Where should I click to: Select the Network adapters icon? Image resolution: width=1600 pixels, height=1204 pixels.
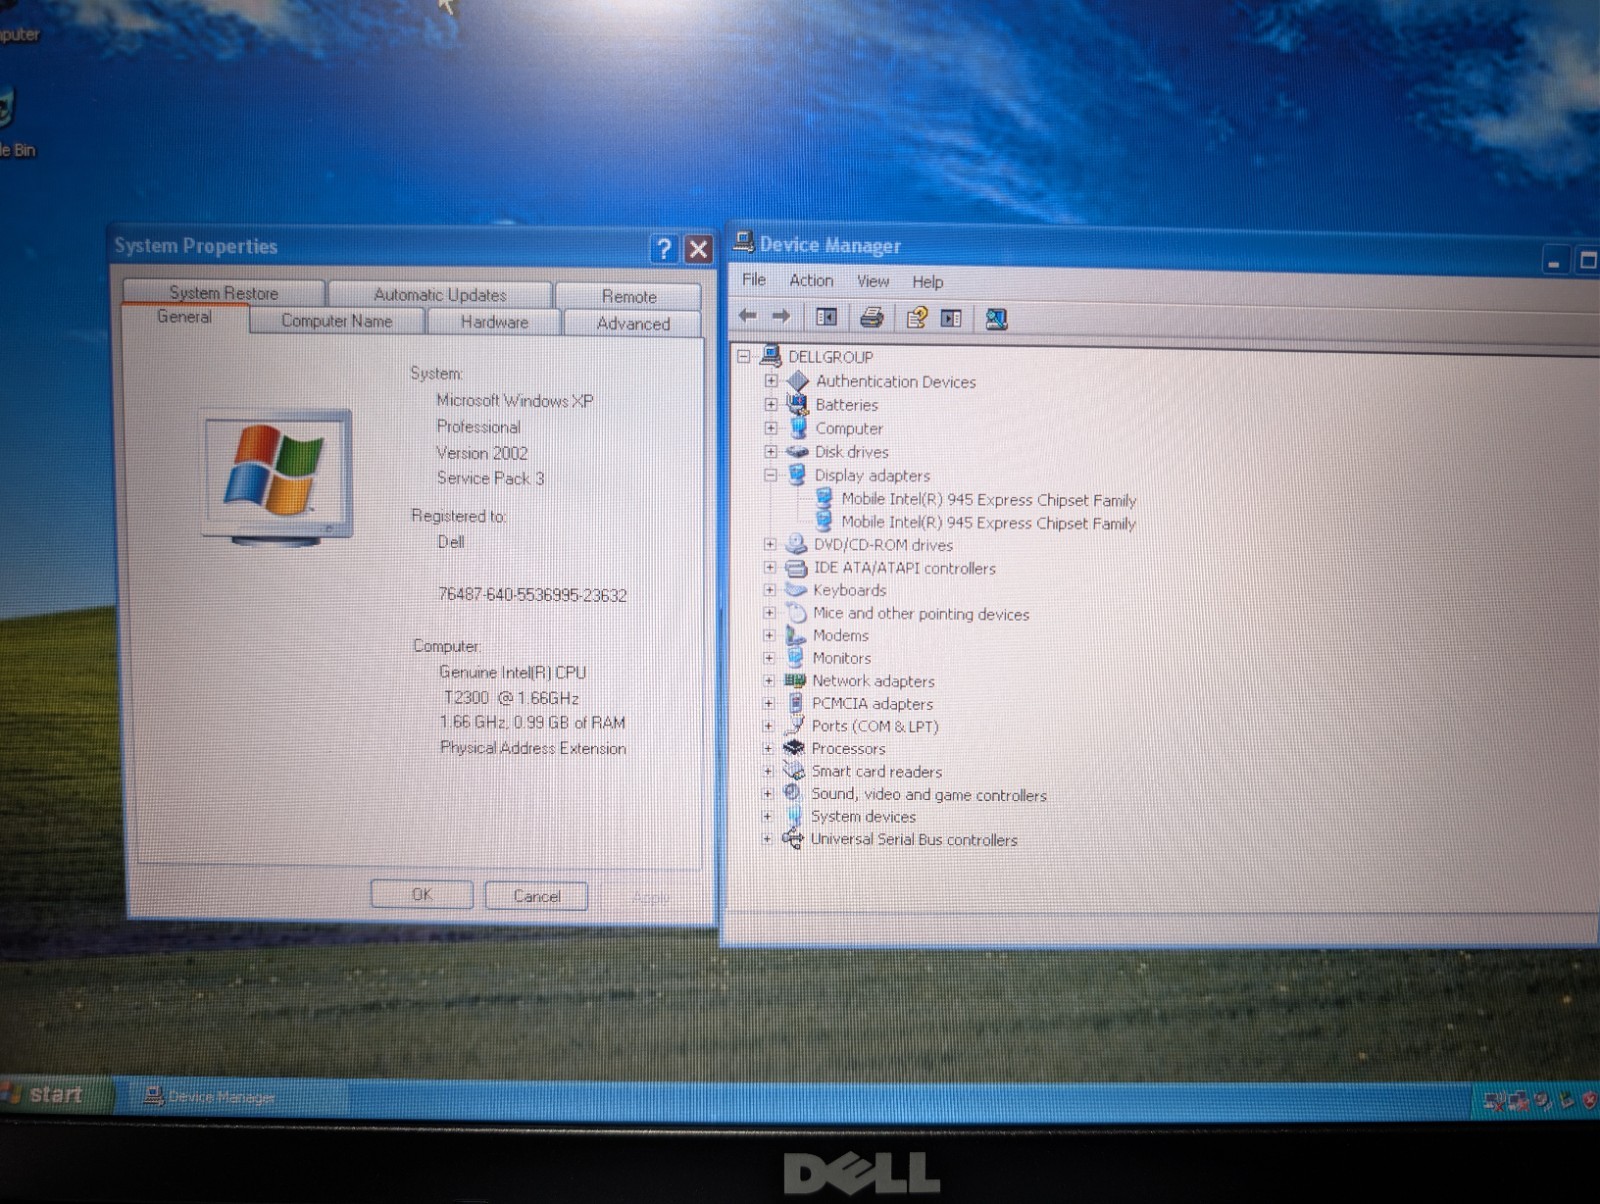[795, 680]
